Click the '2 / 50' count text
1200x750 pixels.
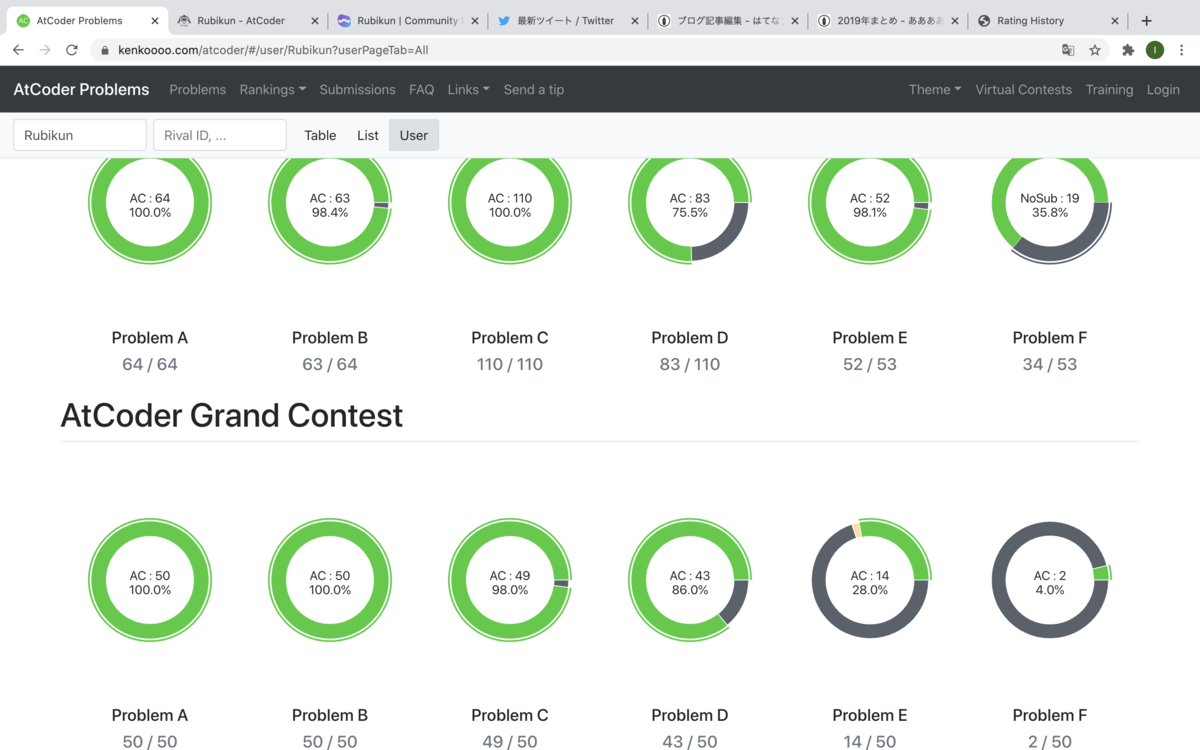pyautogui.click(x=1050, y=741)
